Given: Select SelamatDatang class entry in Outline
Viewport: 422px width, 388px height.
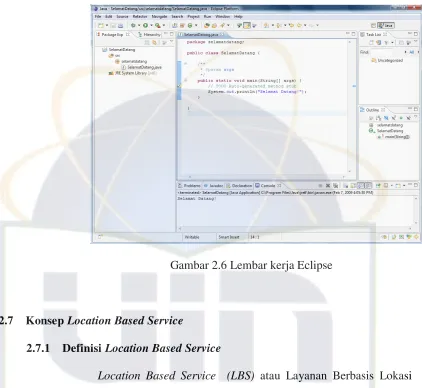Looking at the screenshot, I should [x=386, y=131].
